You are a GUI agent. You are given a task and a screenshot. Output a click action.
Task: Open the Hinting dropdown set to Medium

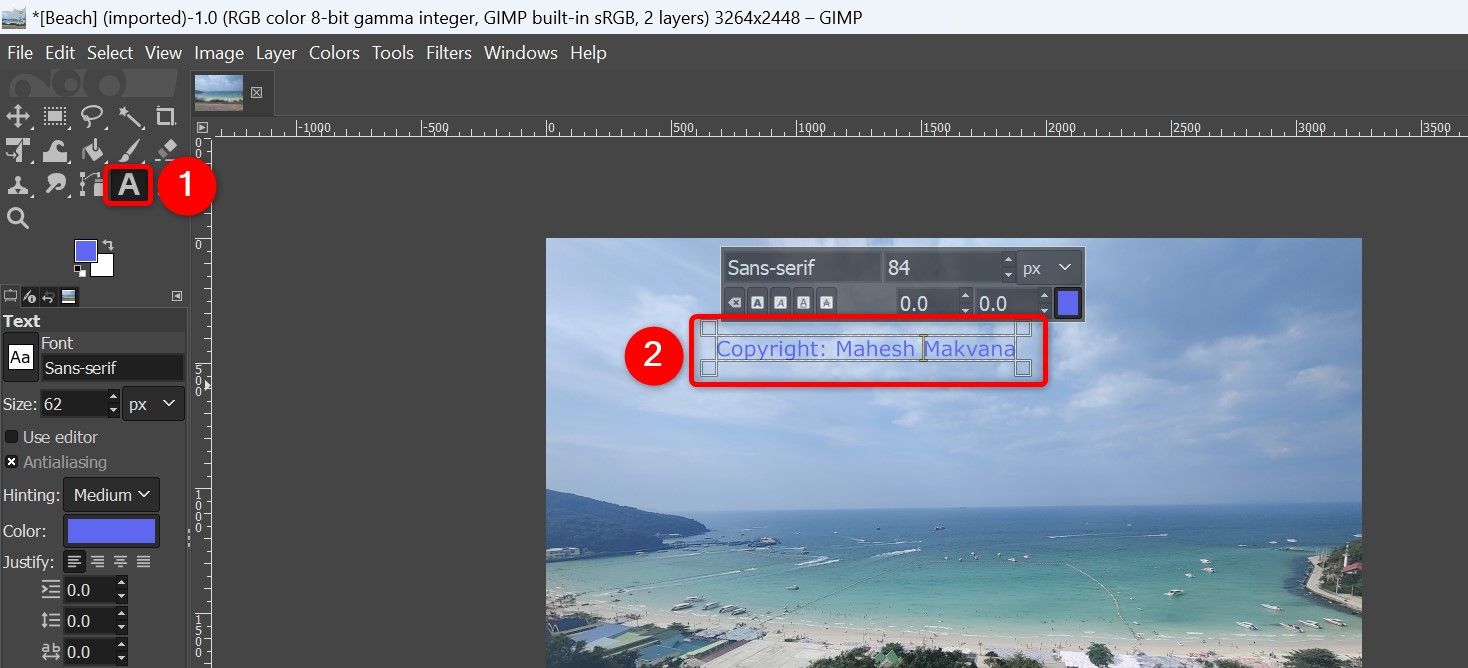tap(110, 494)
